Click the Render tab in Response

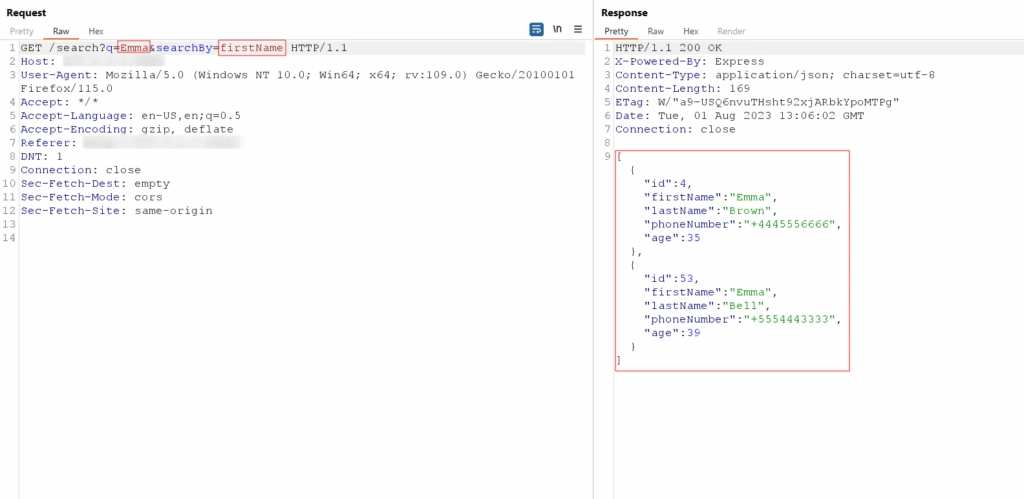(731, 31)
